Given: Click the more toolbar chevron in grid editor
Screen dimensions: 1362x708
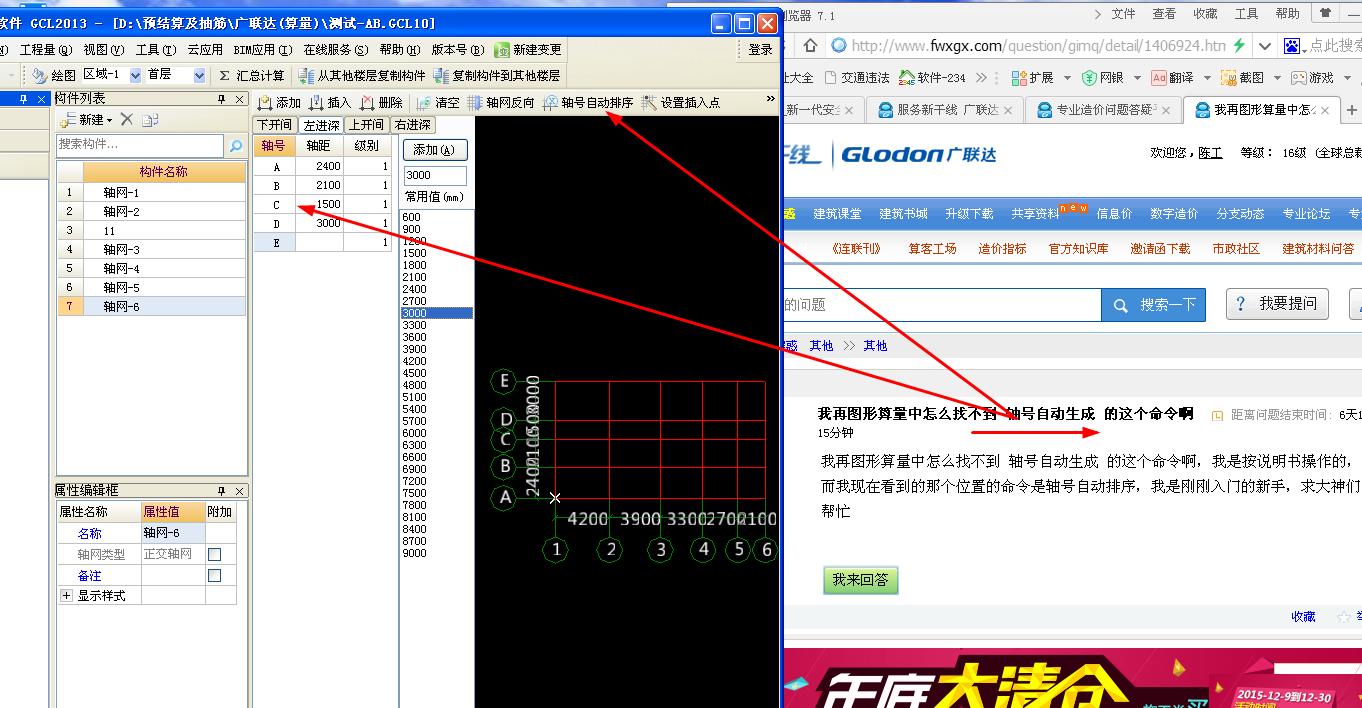Looking at the screenshot, I should pyautogui.click(x=771, y=99).
